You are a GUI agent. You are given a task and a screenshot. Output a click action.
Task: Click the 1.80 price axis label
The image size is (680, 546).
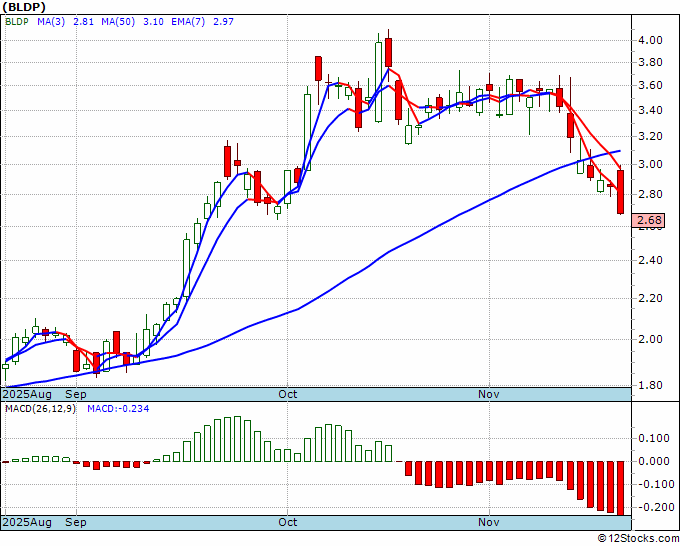point(650,385)
